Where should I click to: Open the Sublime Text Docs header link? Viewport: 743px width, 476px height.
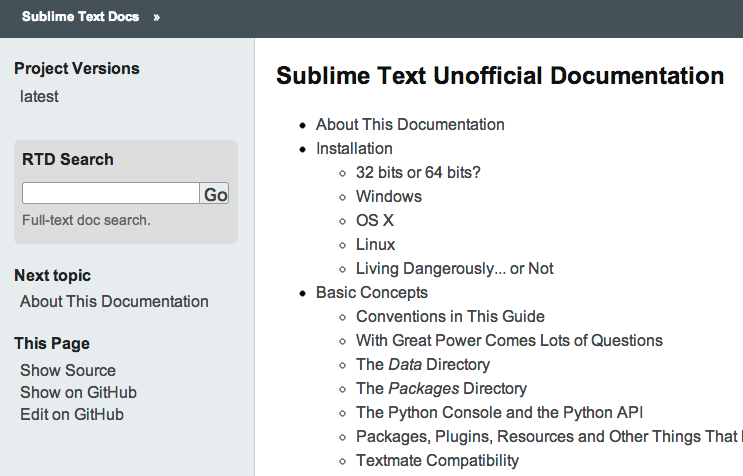(x=81, y=17)
